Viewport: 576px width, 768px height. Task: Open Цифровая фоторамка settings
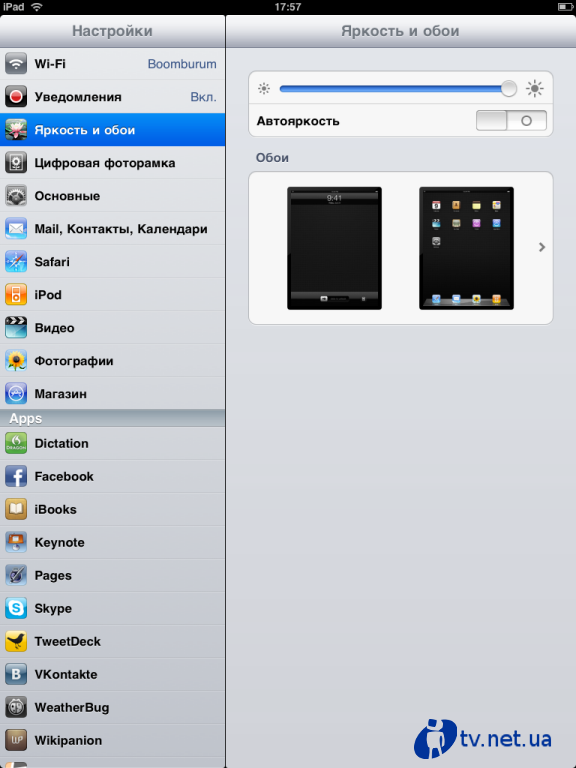pos(113,163)
